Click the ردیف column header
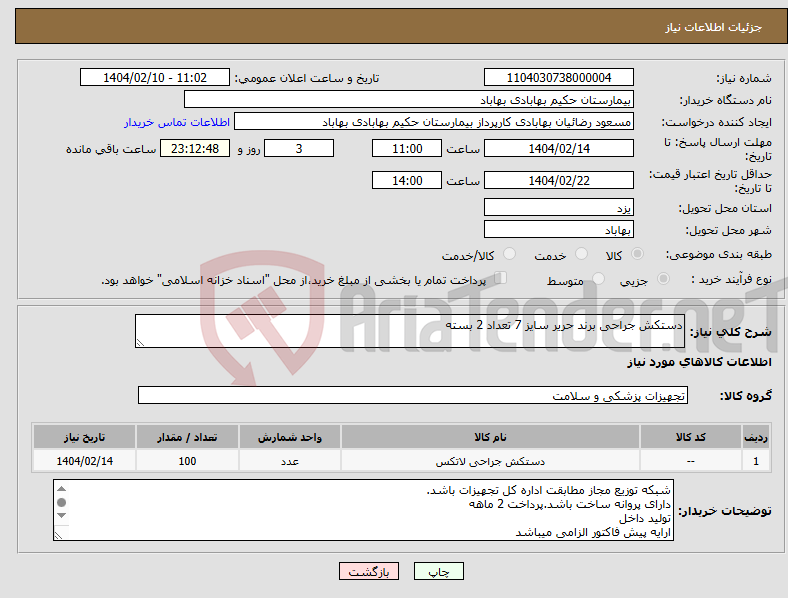The width and height of the screenshot is (788, 598). (756, 437)
